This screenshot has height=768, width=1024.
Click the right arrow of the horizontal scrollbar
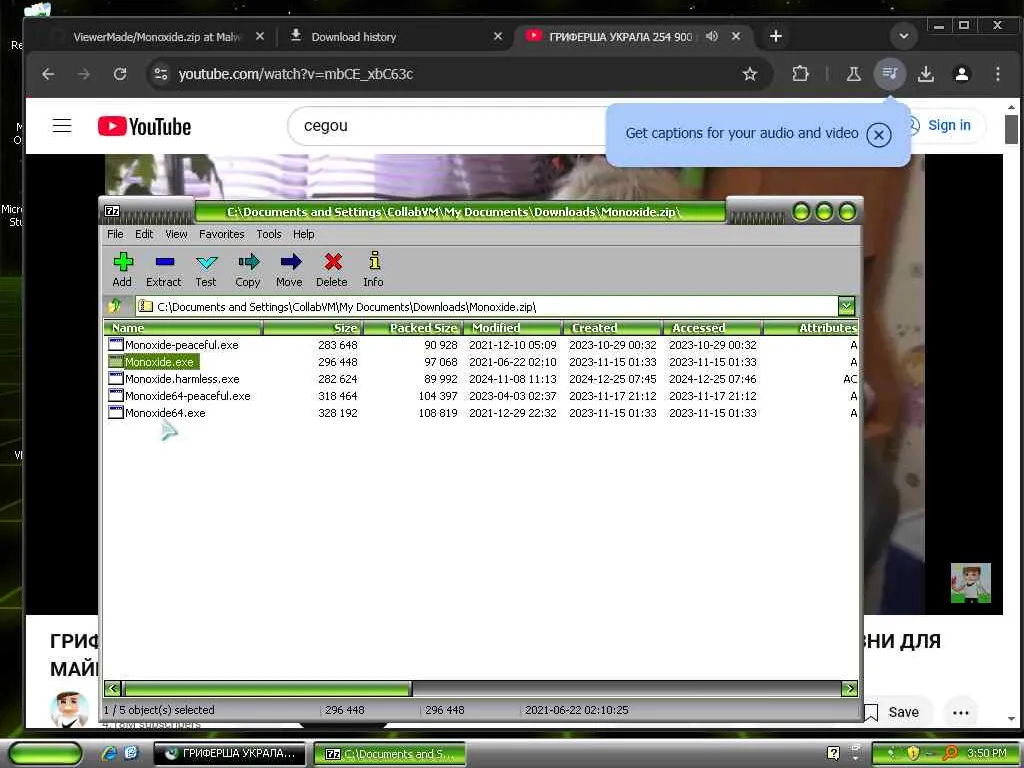click(x=850, y=688)
